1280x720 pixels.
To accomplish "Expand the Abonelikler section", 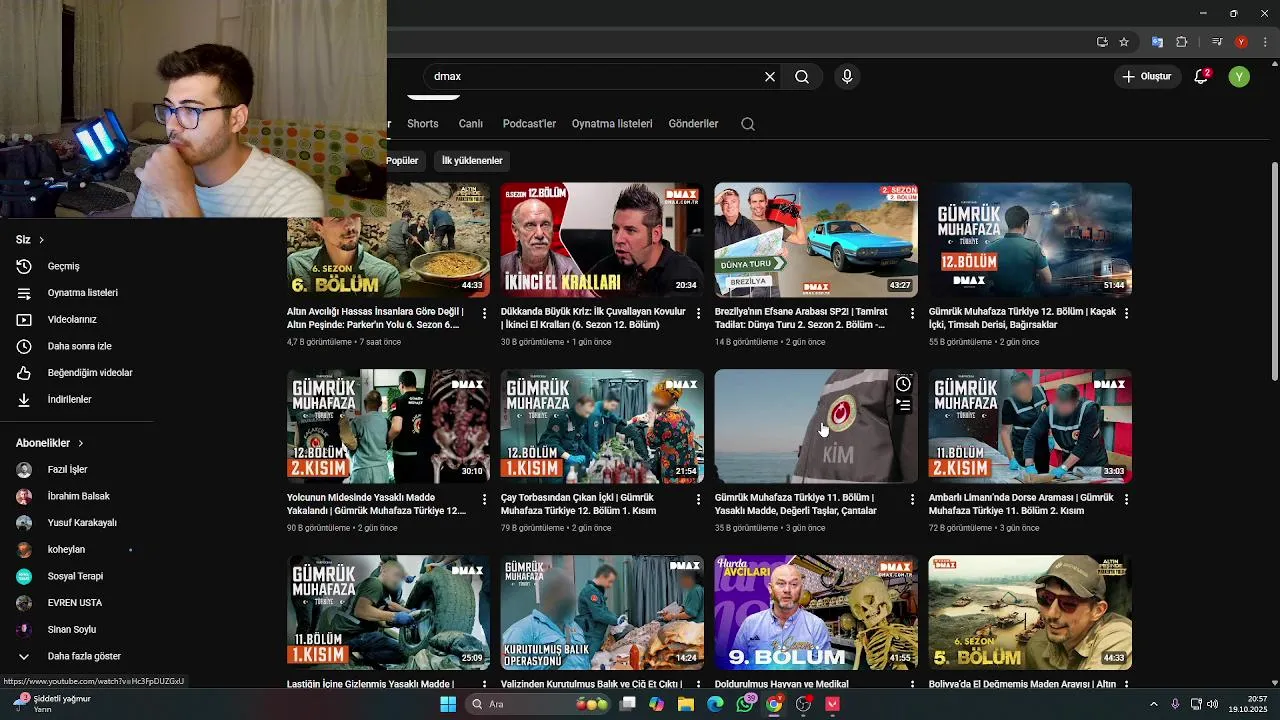I will (50, 443).
